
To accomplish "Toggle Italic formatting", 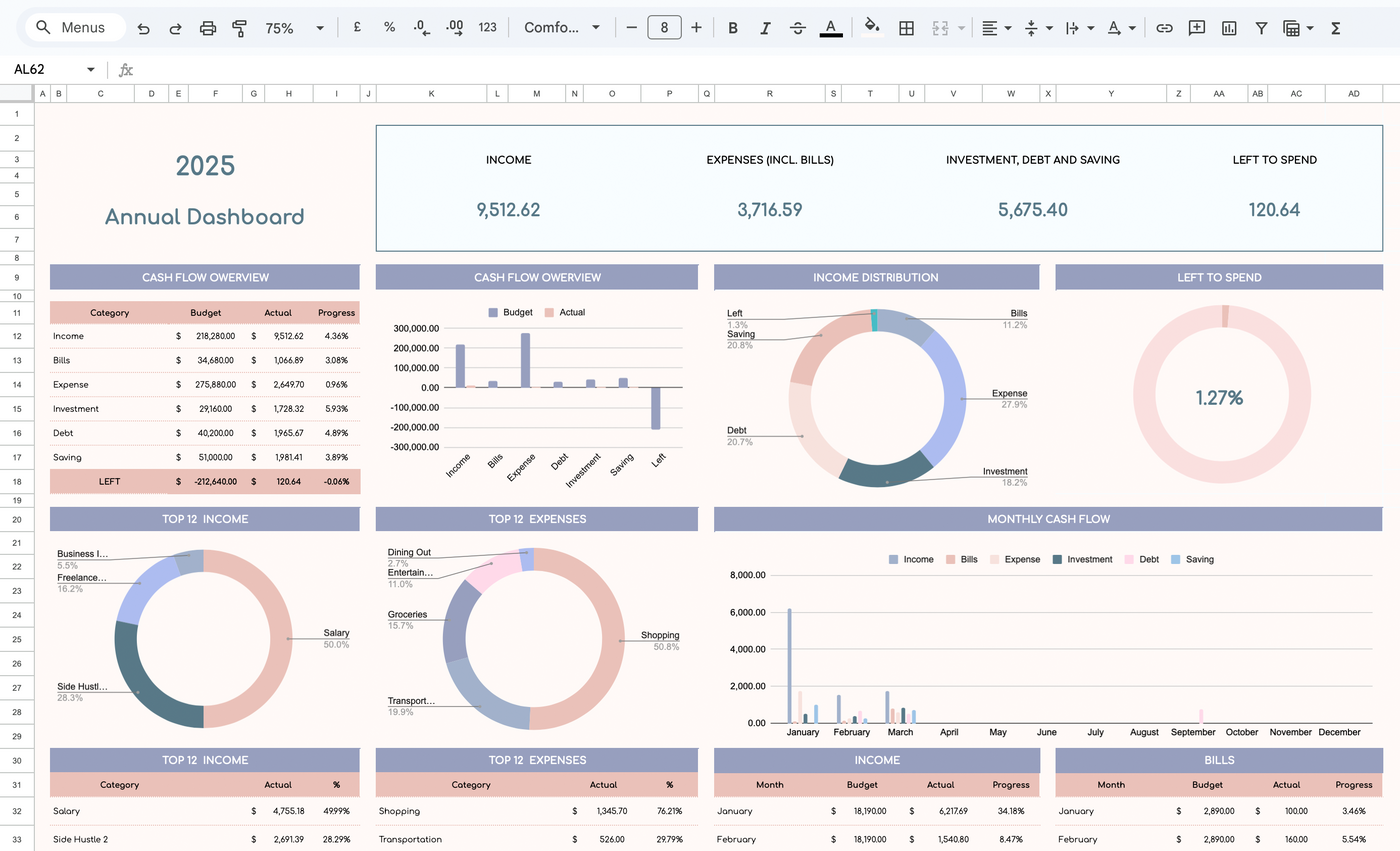I will click(765, 28).
